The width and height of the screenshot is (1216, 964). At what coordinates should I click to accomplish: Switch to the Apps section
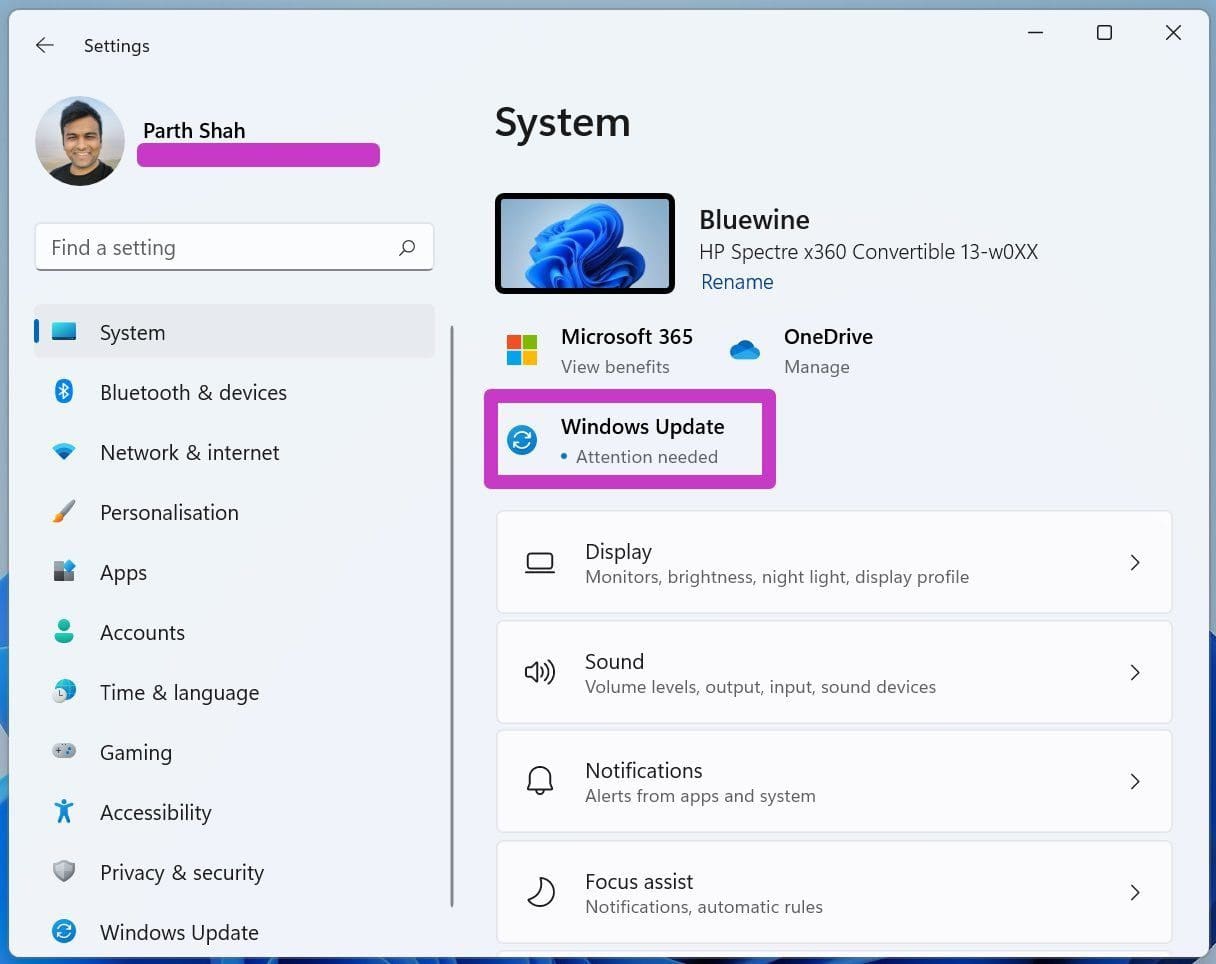[x=234, y=572]
